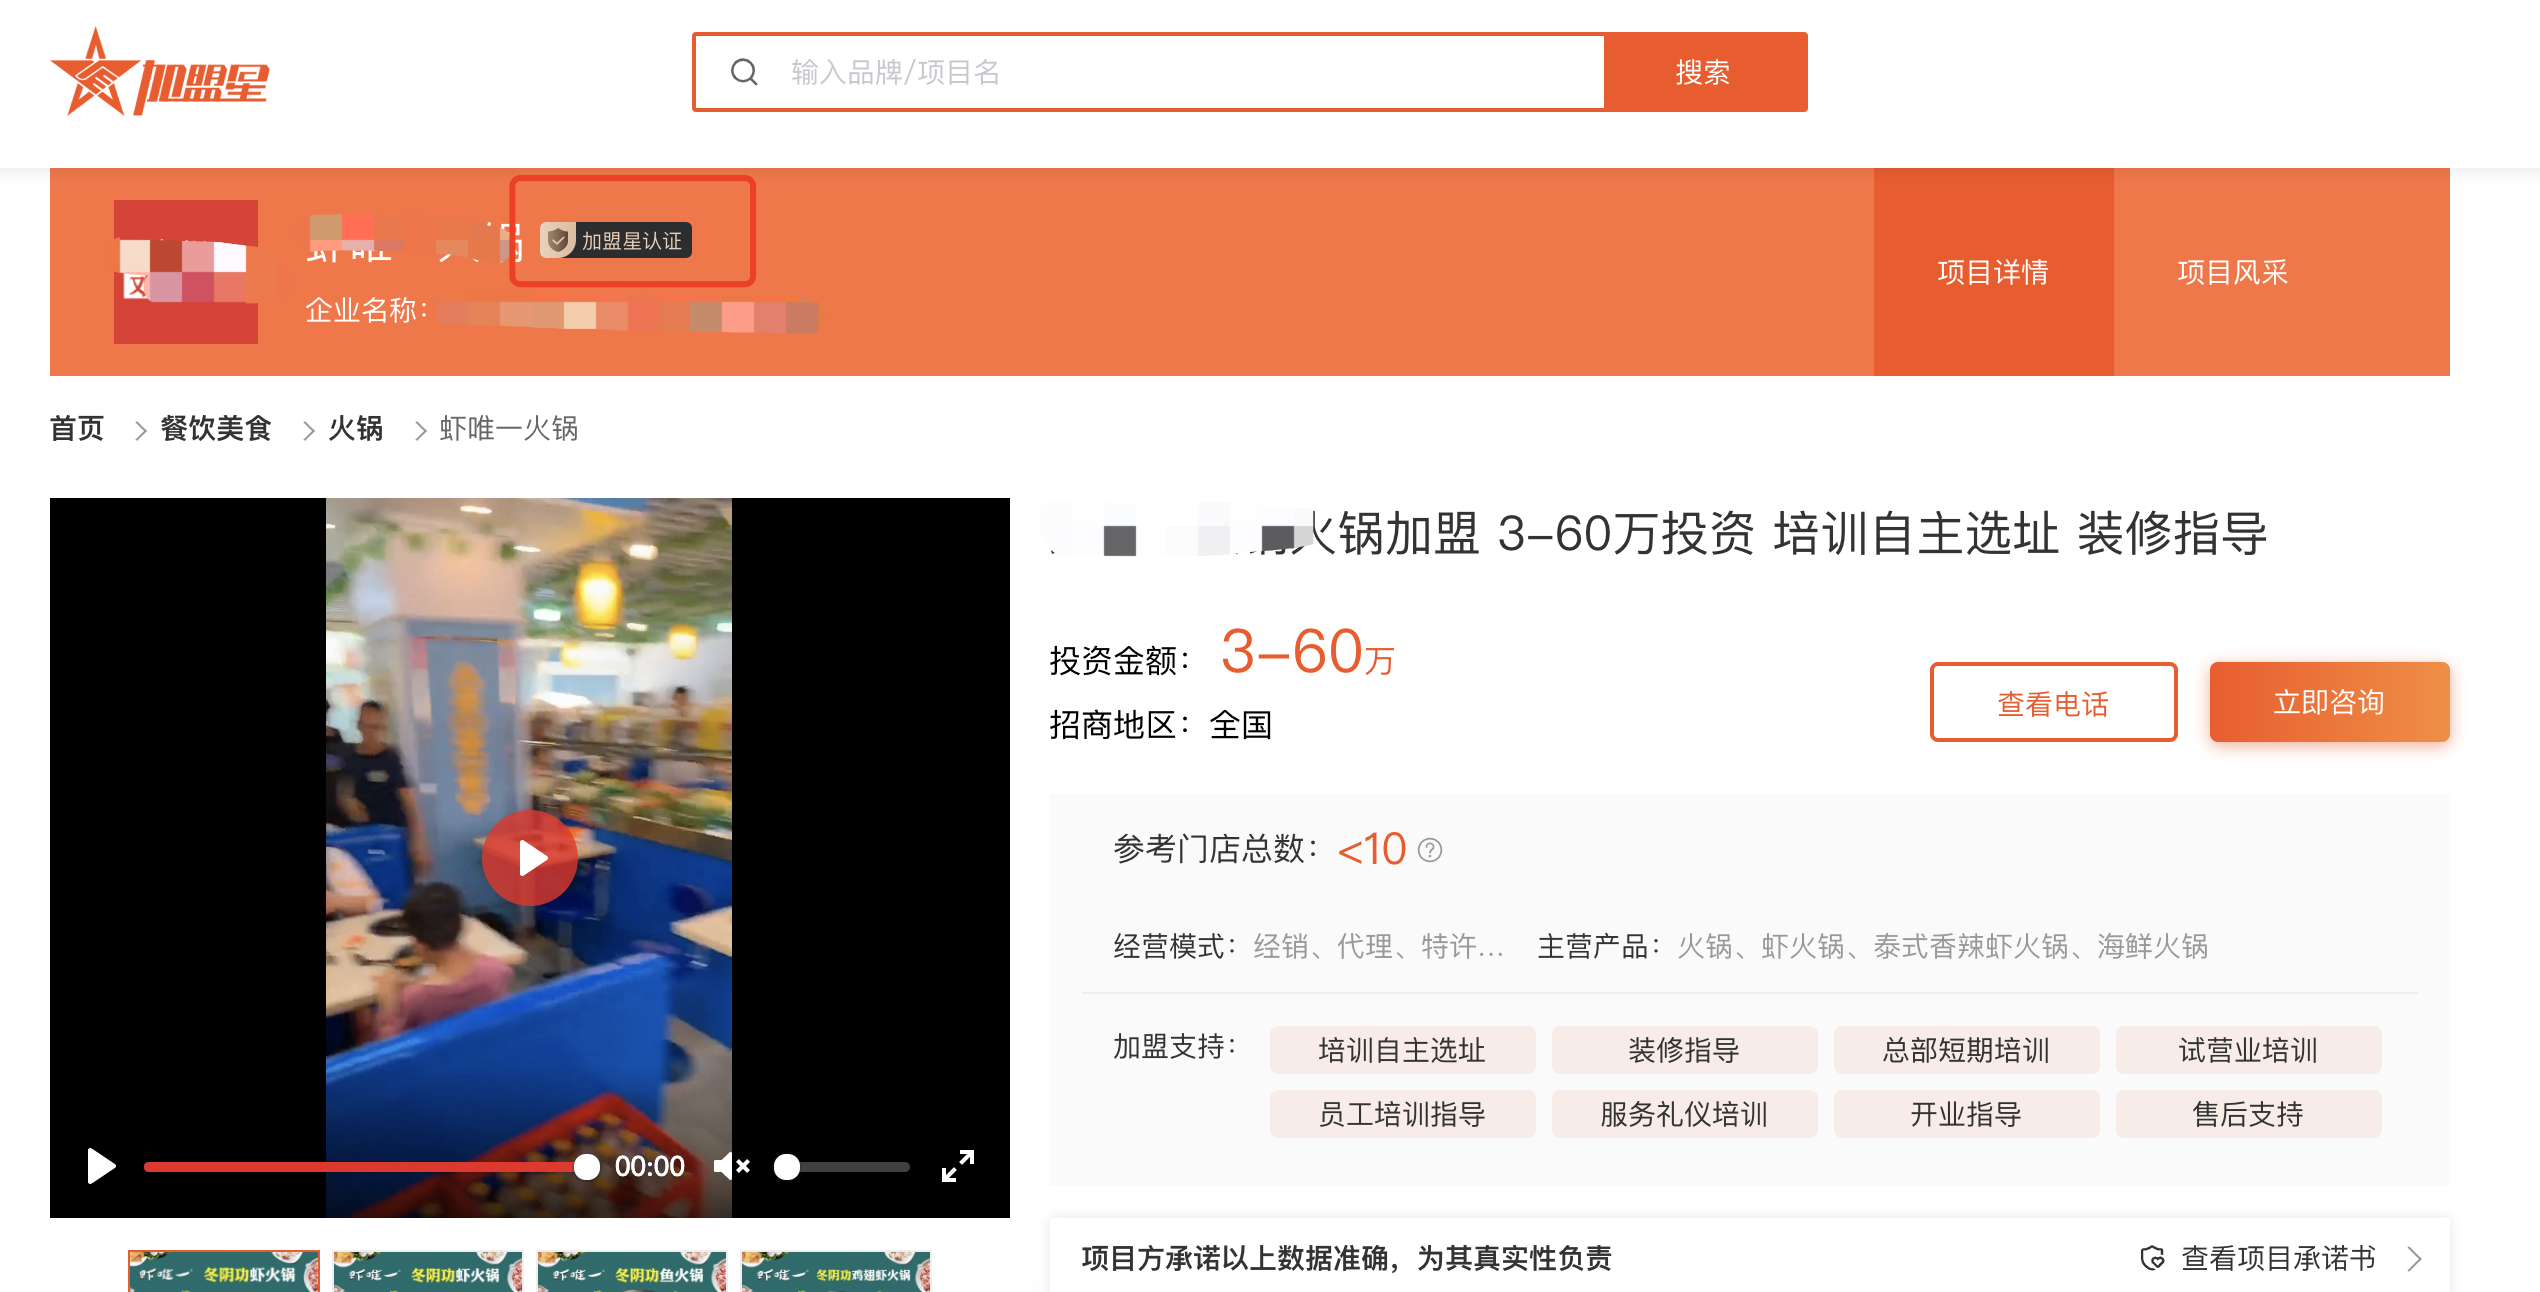Click the 主营产品 list text
The image size is (2540, 1292).
[1942, 946]
